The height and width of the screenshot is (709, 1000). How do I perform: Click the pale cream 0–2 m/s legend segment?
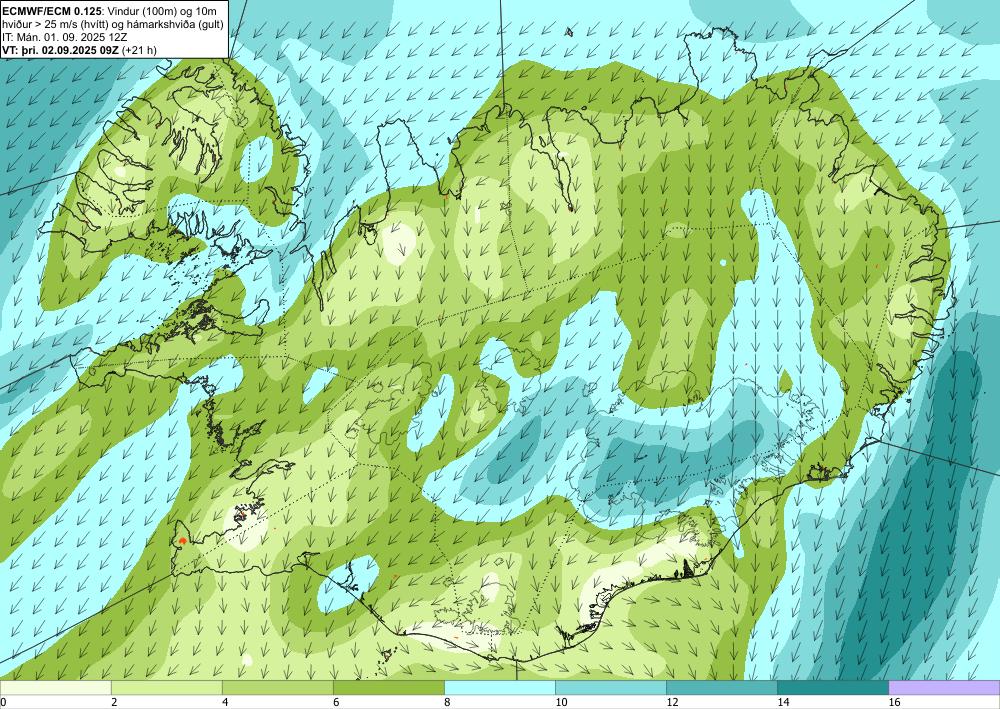click(55, 687)
